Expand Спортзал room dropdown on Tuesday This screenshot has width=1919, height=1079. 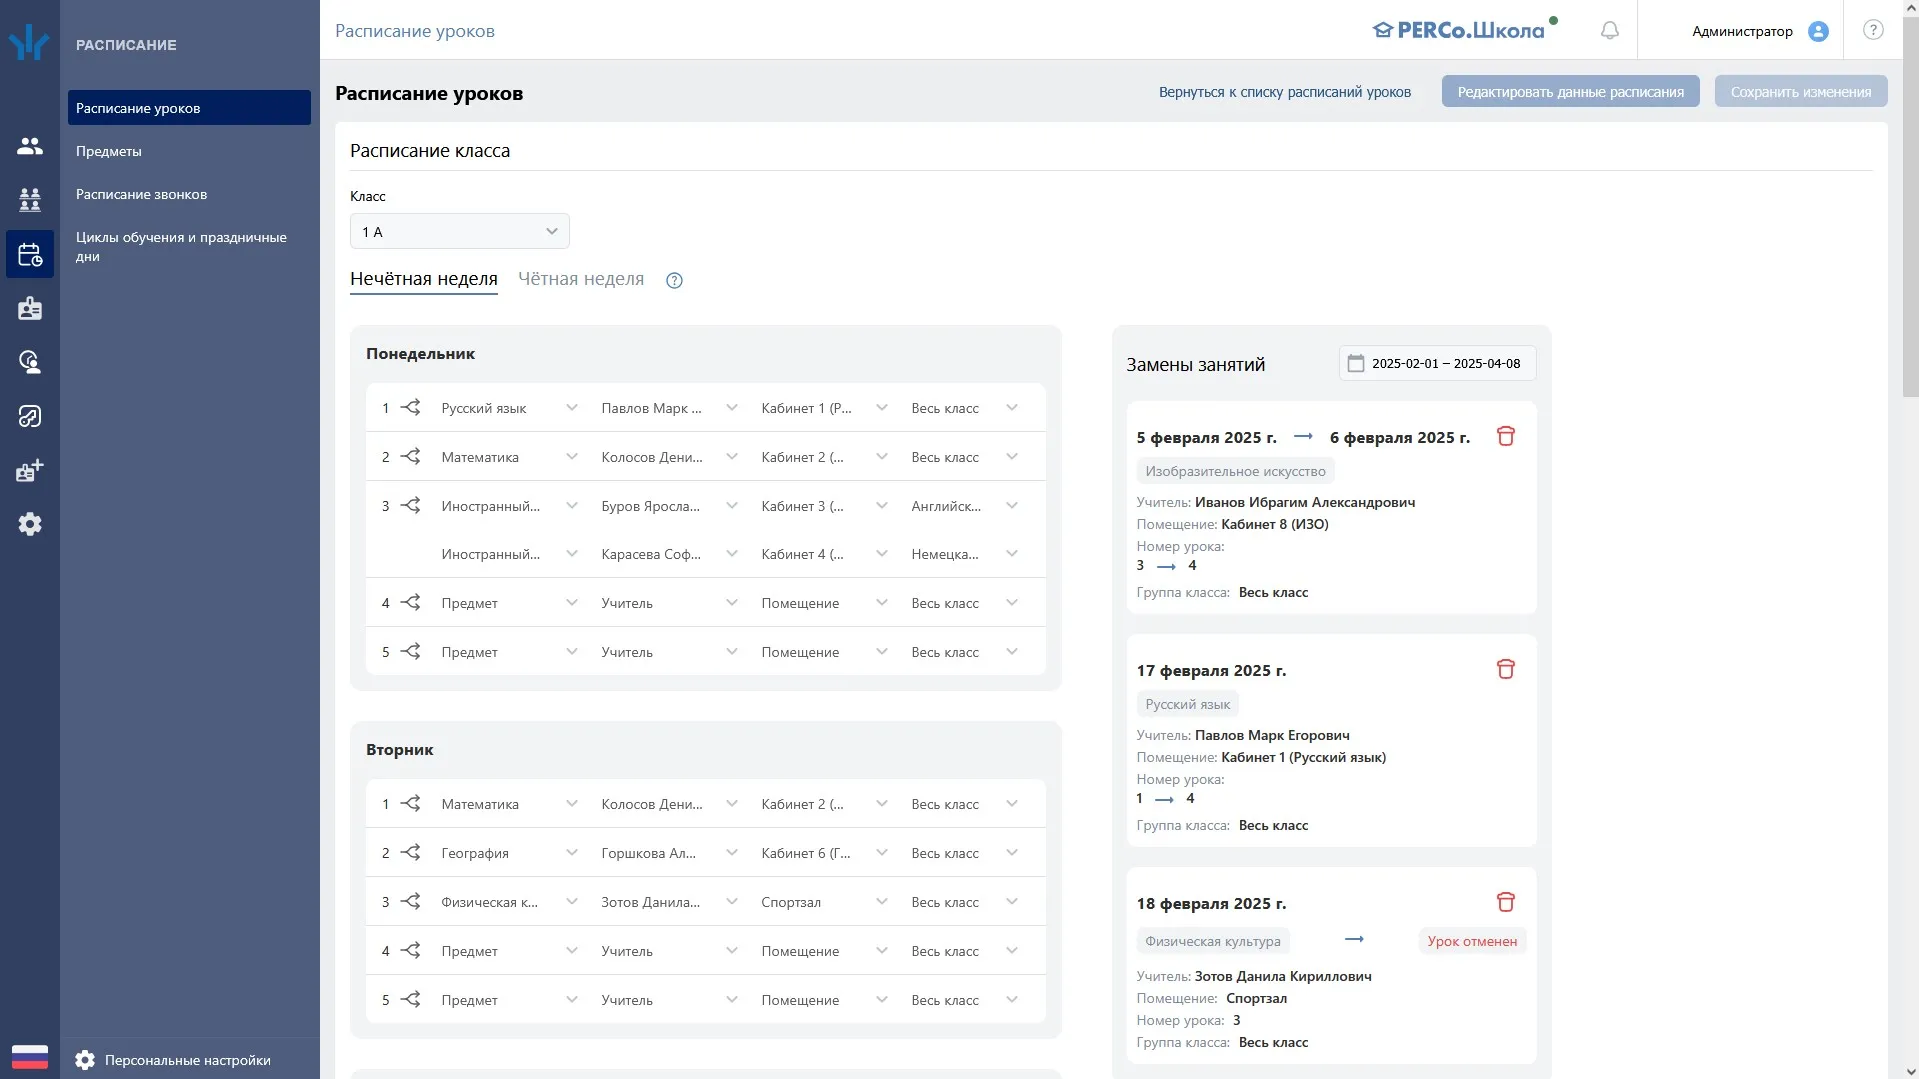point(825,902)
